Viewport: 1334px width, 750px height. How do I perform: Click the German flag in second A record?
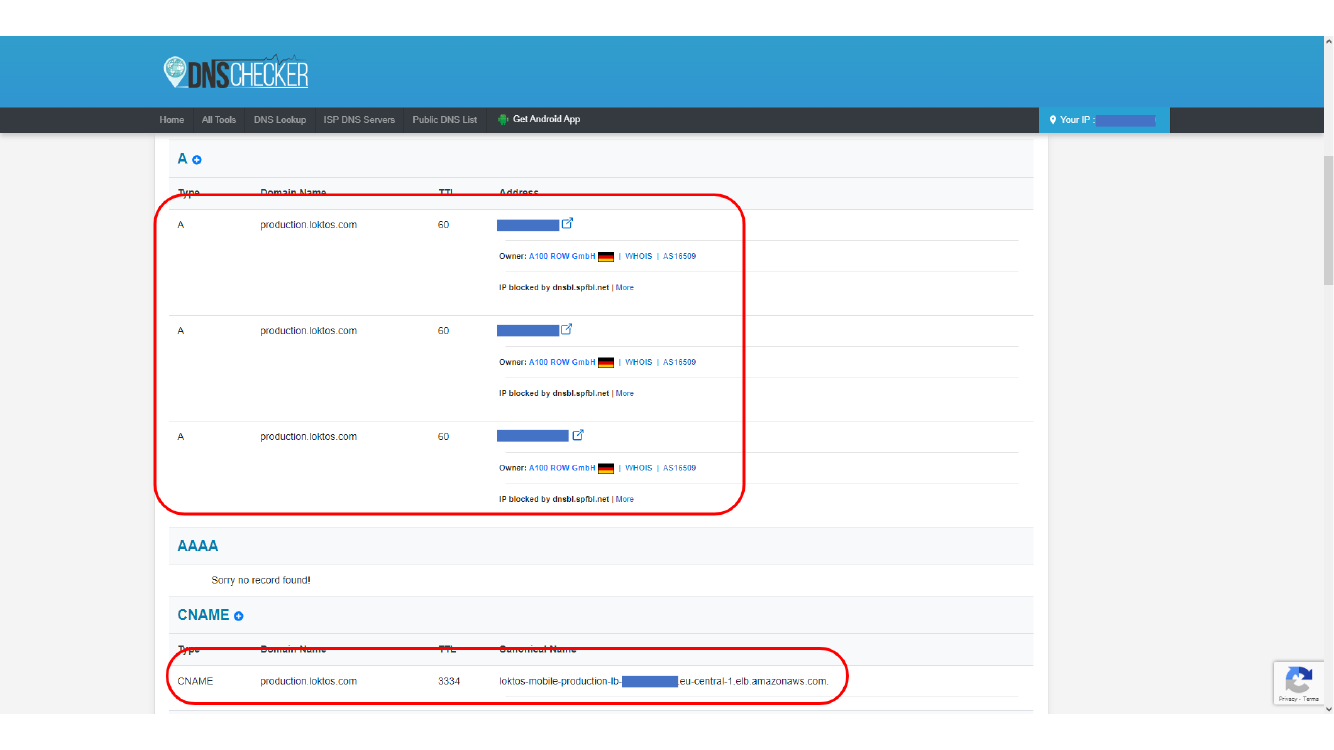click(x=606, y=363)
